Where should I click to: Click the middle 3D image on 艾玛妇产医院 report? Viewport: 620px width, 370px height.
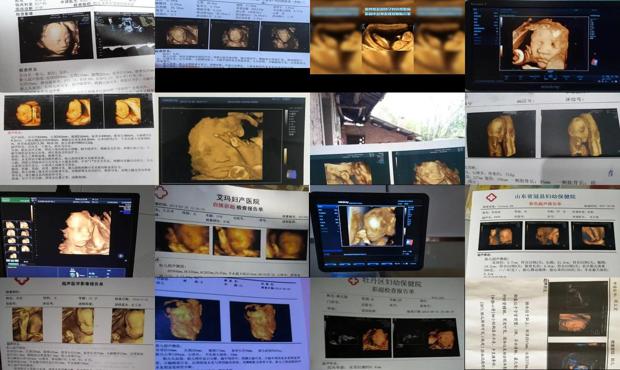coord(237,241)
